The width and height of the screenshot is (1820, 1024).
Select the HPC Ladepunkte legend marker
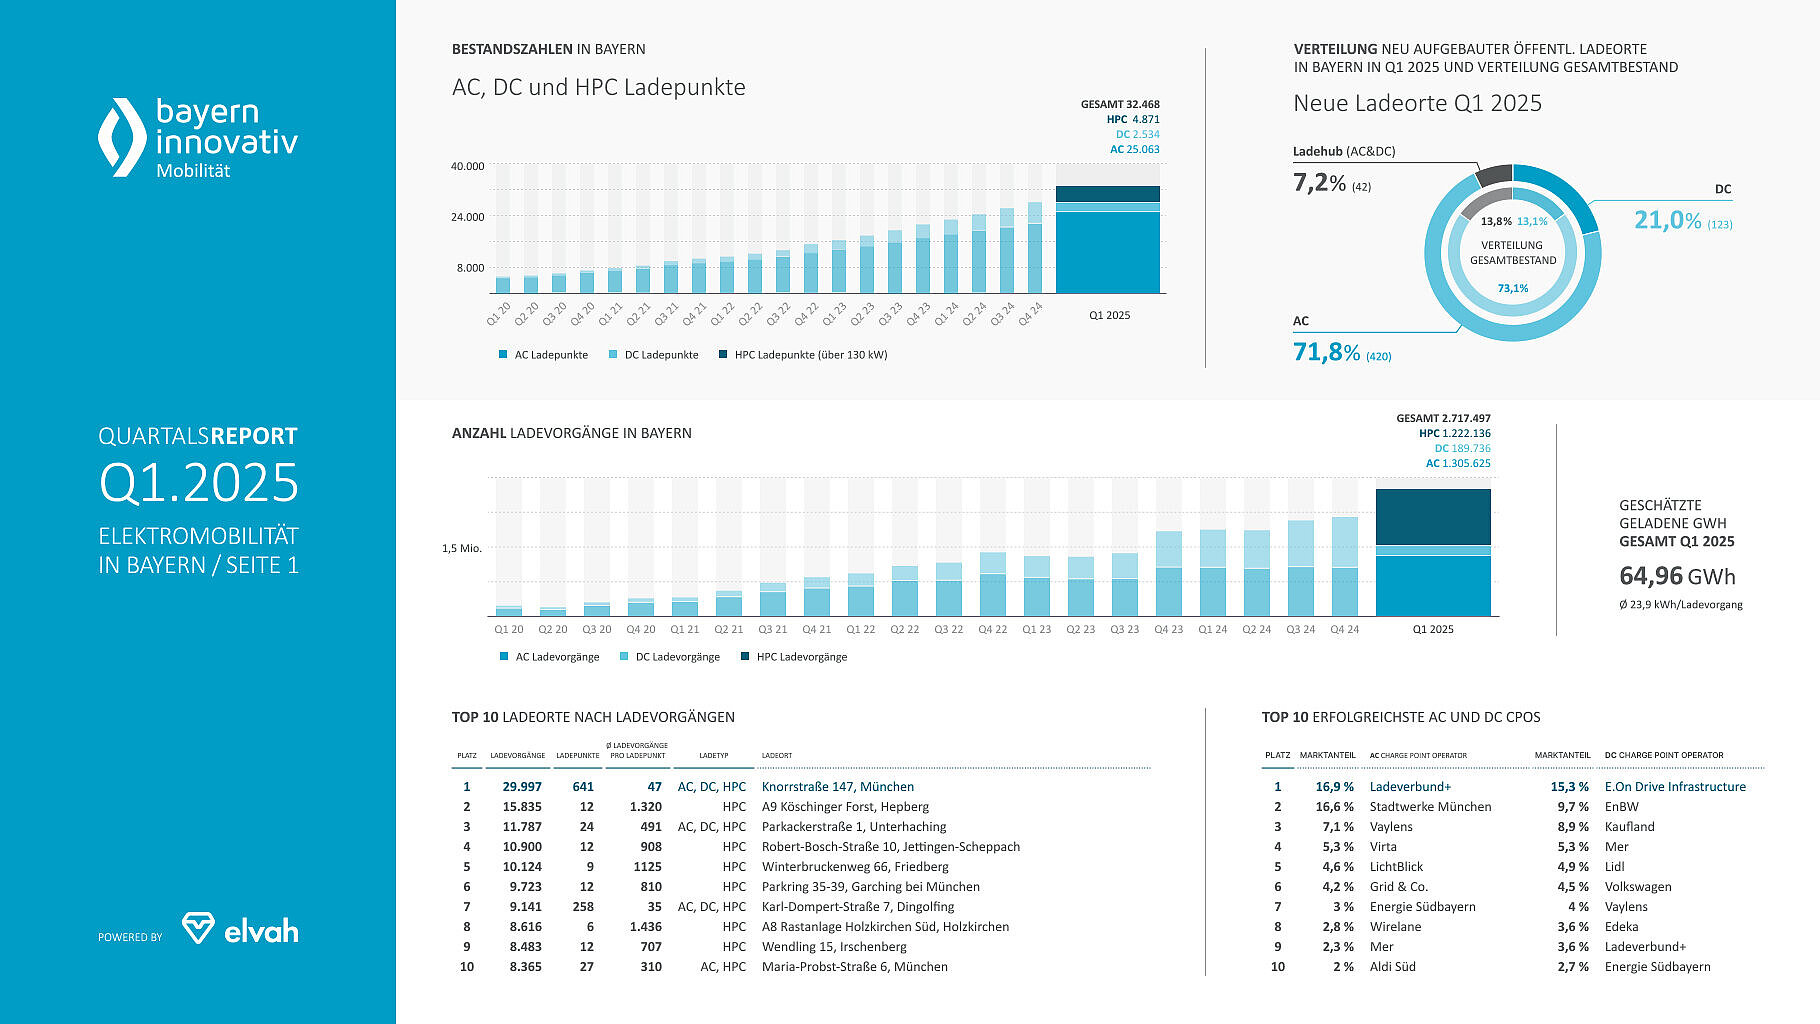coord(723,355)
